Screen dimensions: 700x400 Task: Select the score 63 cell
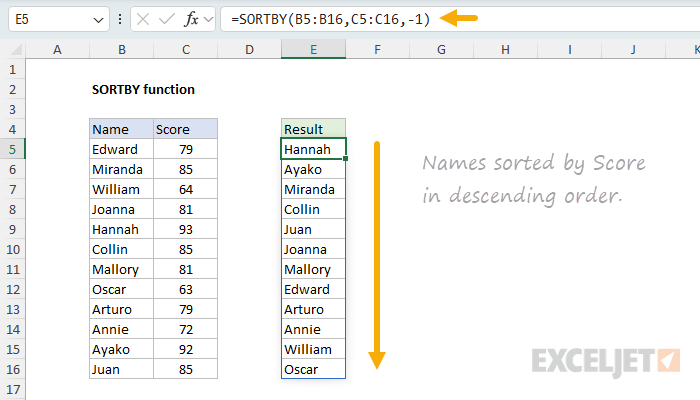point(186,289)
